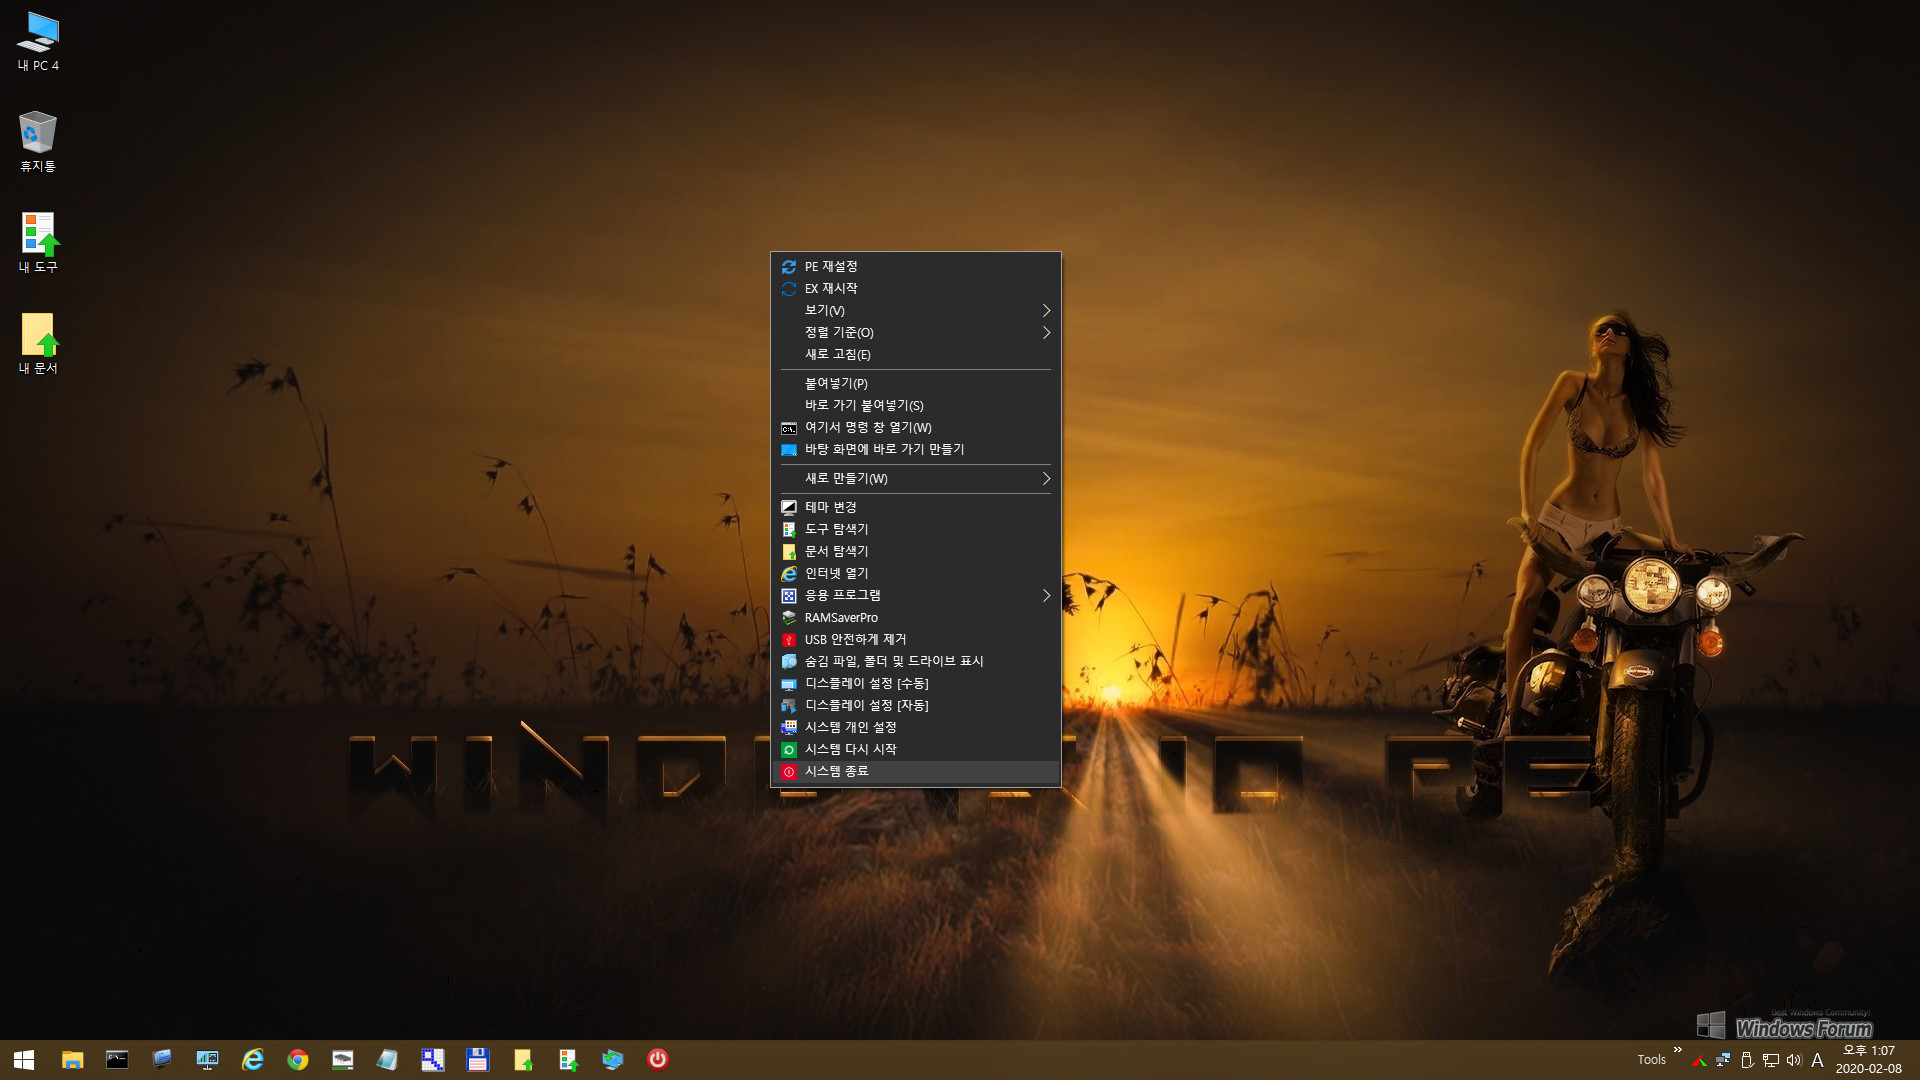Select the 휴지통 recycle bin icon

pyautogui.click(x=38, y=141)
